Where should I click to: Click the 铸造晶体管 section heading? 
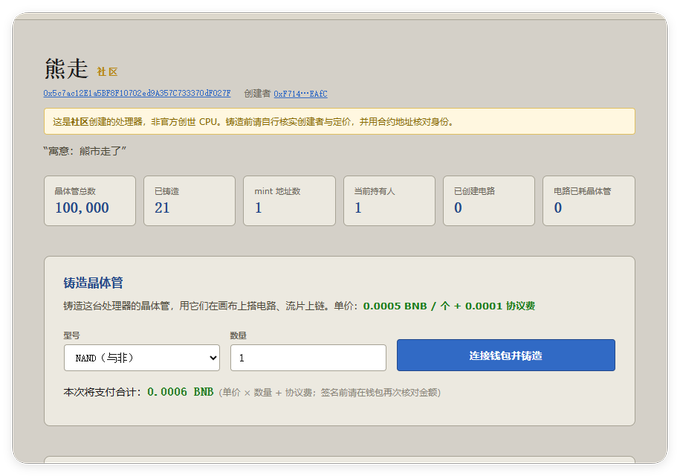(93, 283)
